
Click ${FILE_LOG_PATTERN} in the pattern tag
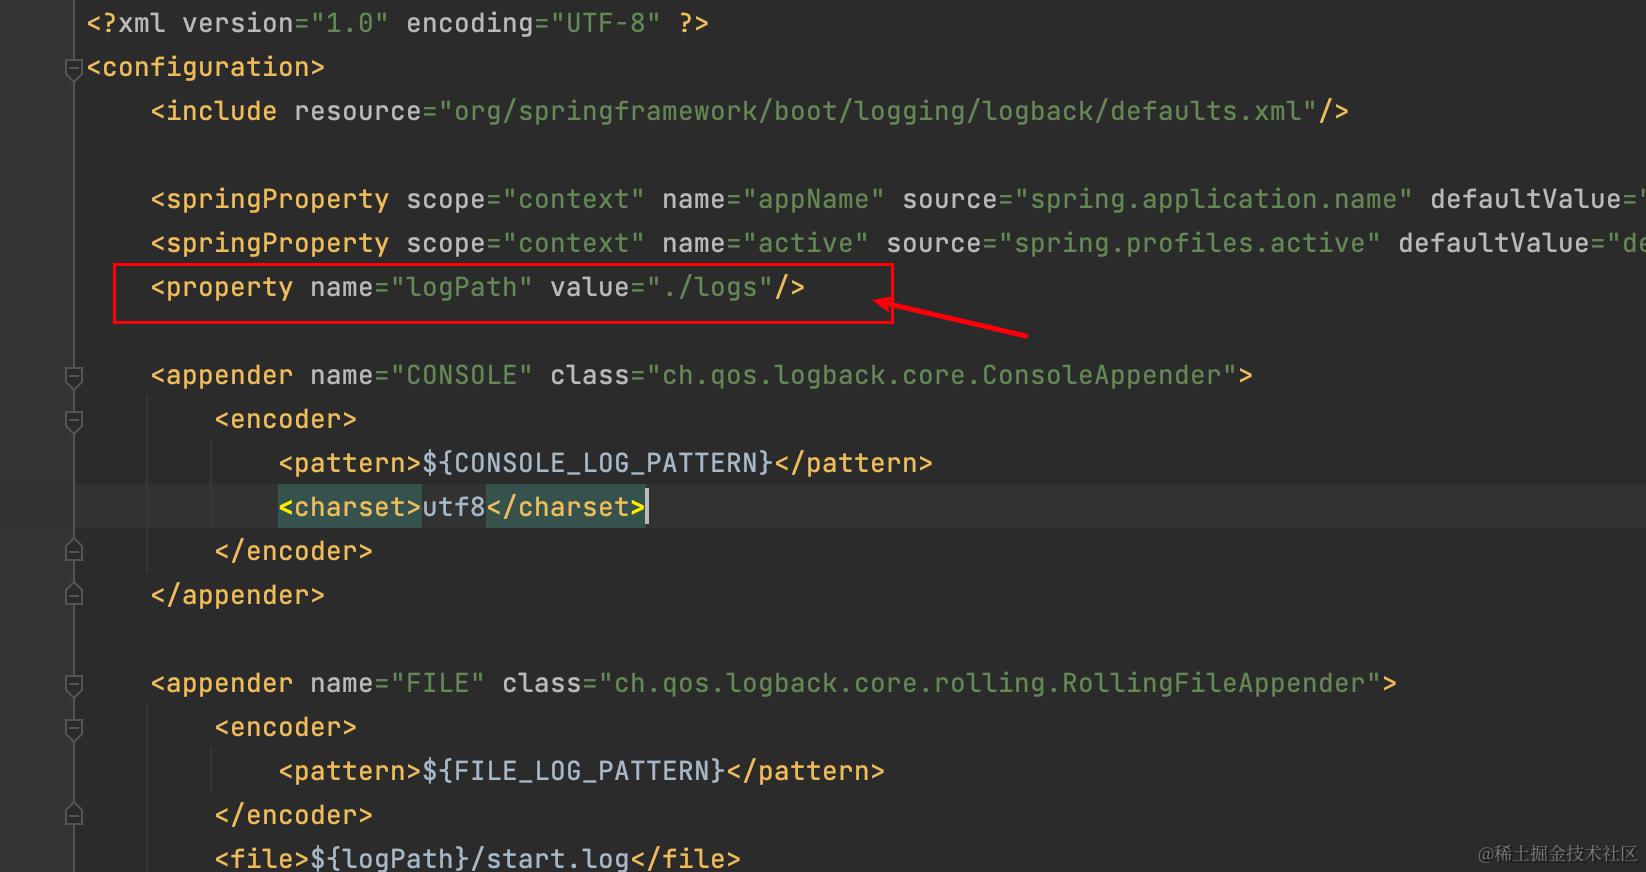[x=573, y=771]
